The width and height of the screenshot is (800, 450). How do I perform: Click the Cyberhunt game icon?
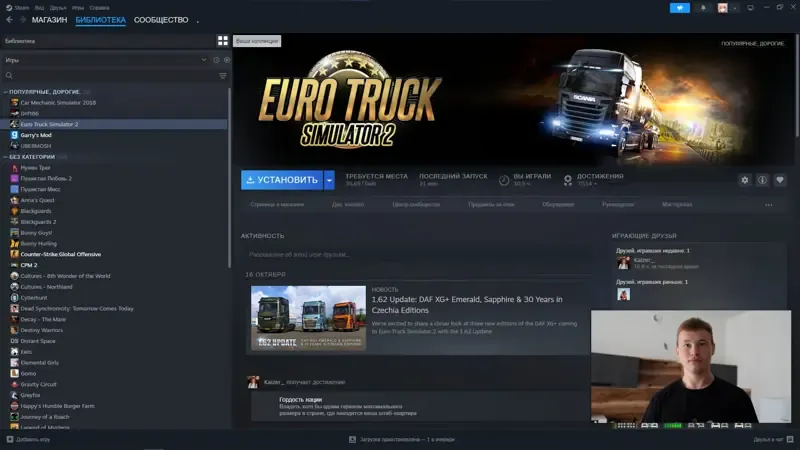click(14, 297)
